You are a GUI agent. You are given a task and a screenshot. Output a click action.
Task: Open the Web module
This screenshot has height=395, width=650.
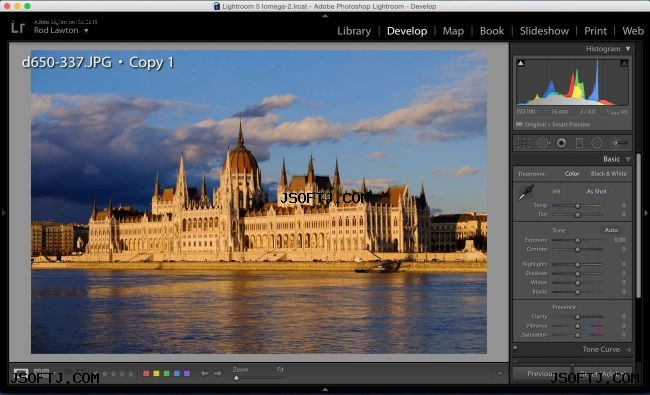pos(633,31)
